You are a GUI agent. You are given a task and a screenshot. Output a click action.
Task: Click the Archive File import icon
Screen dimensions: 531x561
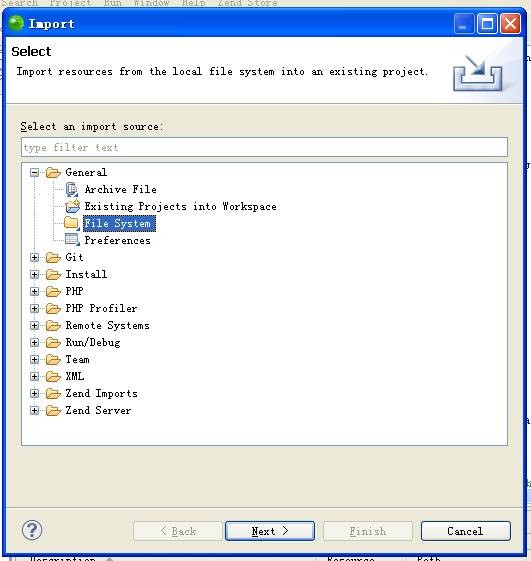tap(72, 189)
